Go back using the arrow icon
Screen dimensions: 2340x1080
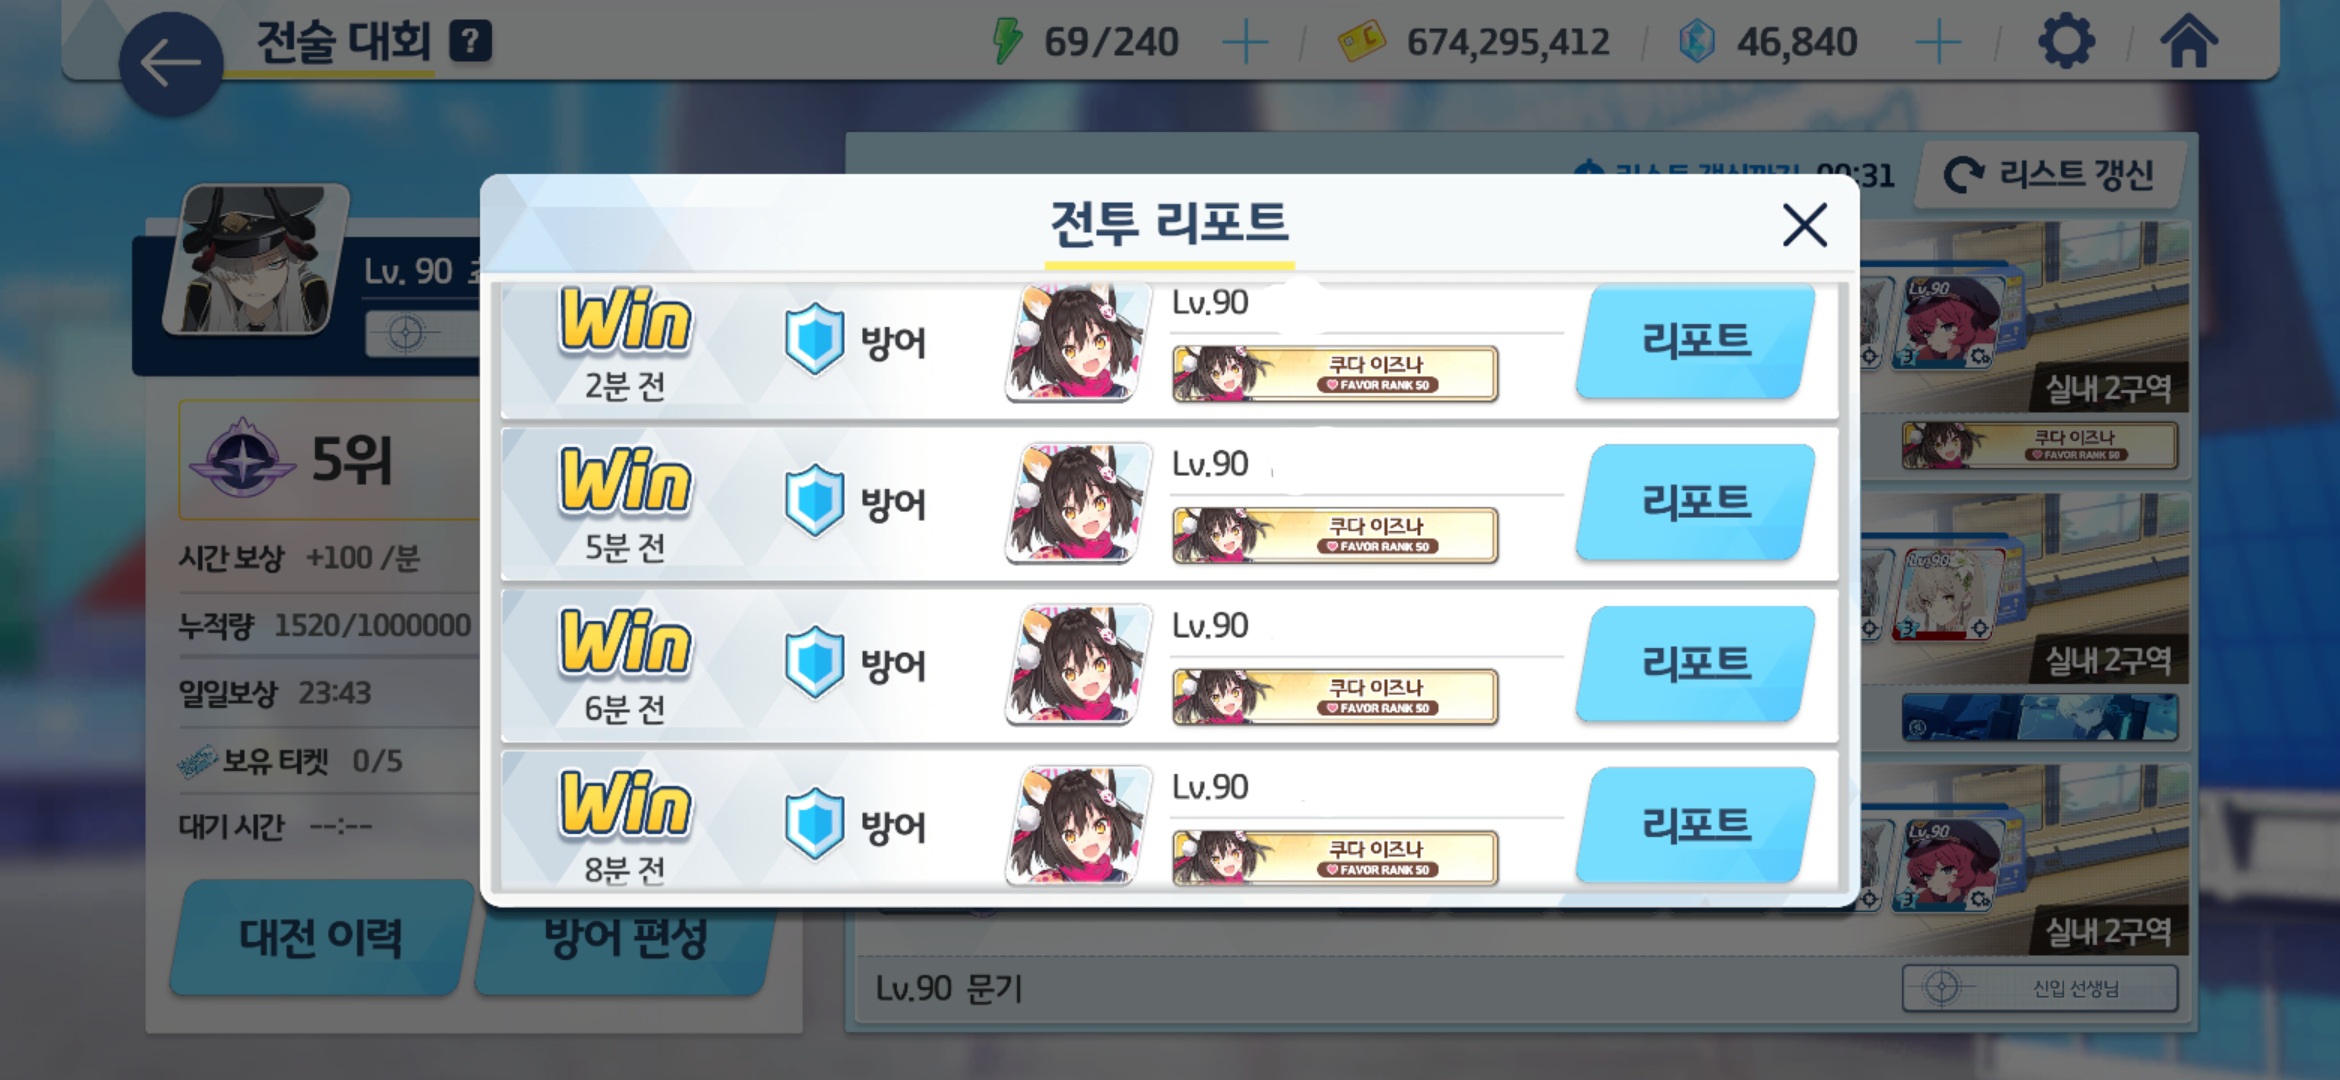pyautogui.click(x=170, y=63)
